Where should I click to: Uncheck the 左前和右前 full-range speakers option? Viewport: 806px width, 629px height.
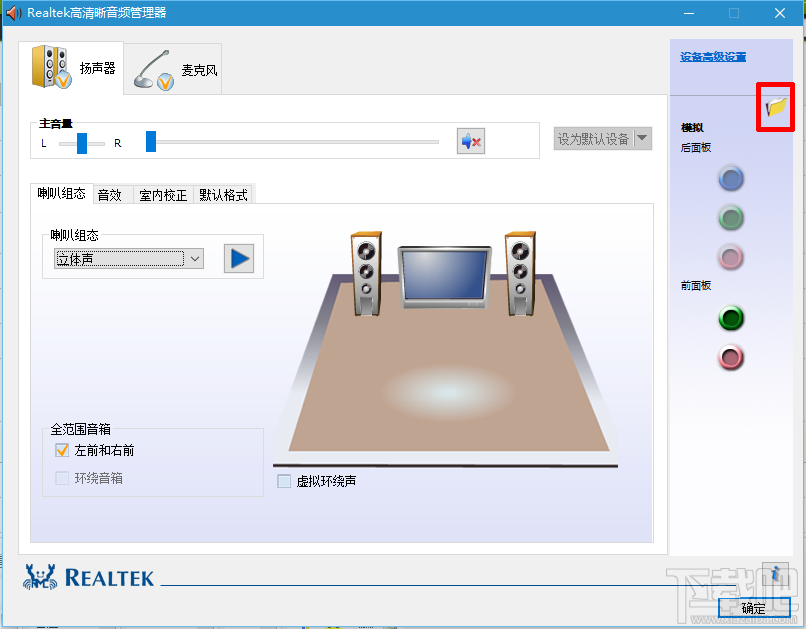click(x=62, y=450)
